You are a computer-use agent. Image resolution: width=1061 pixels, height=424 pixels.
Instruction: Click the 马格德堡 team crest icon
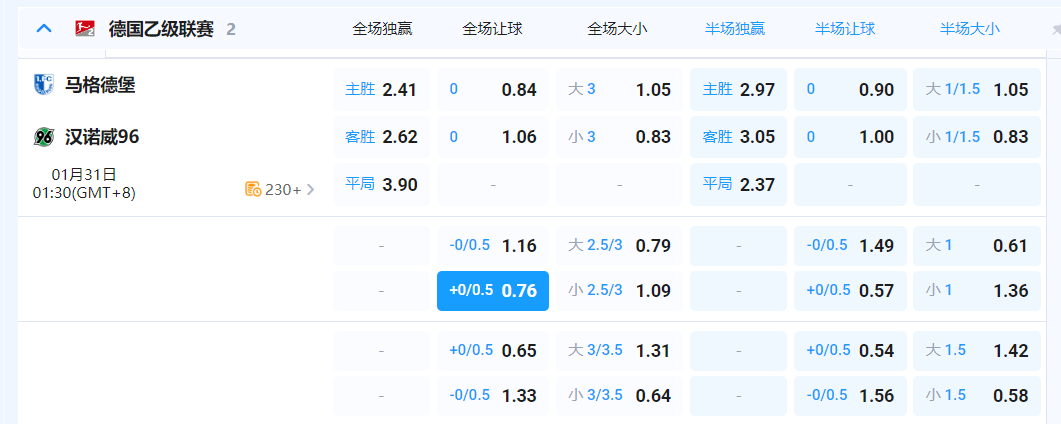[x=43, y=85]
